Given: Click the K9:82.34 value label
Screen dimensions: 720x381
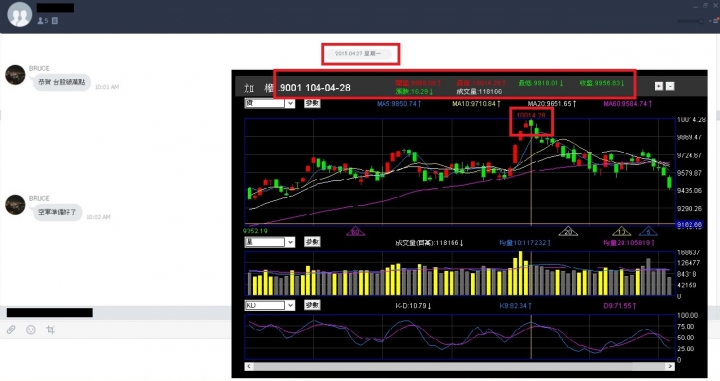Looking at the screenshot, I should 516,306.
